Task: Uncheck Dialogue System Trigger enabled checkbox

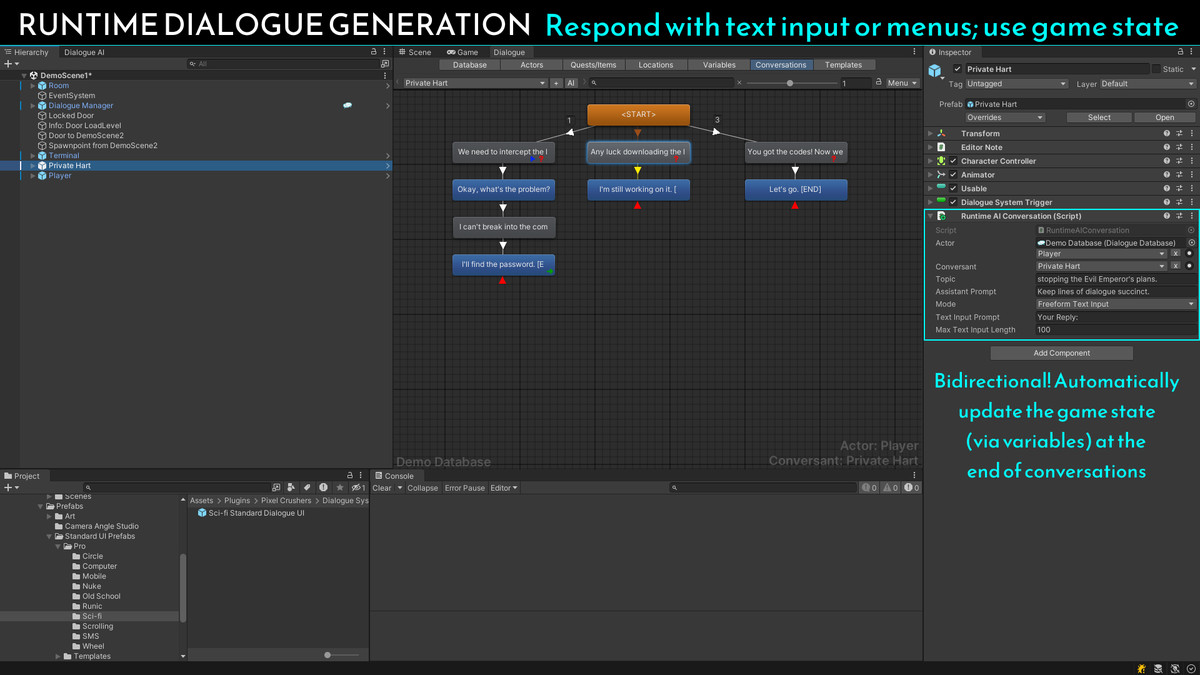Action: [x=953, y=202]
